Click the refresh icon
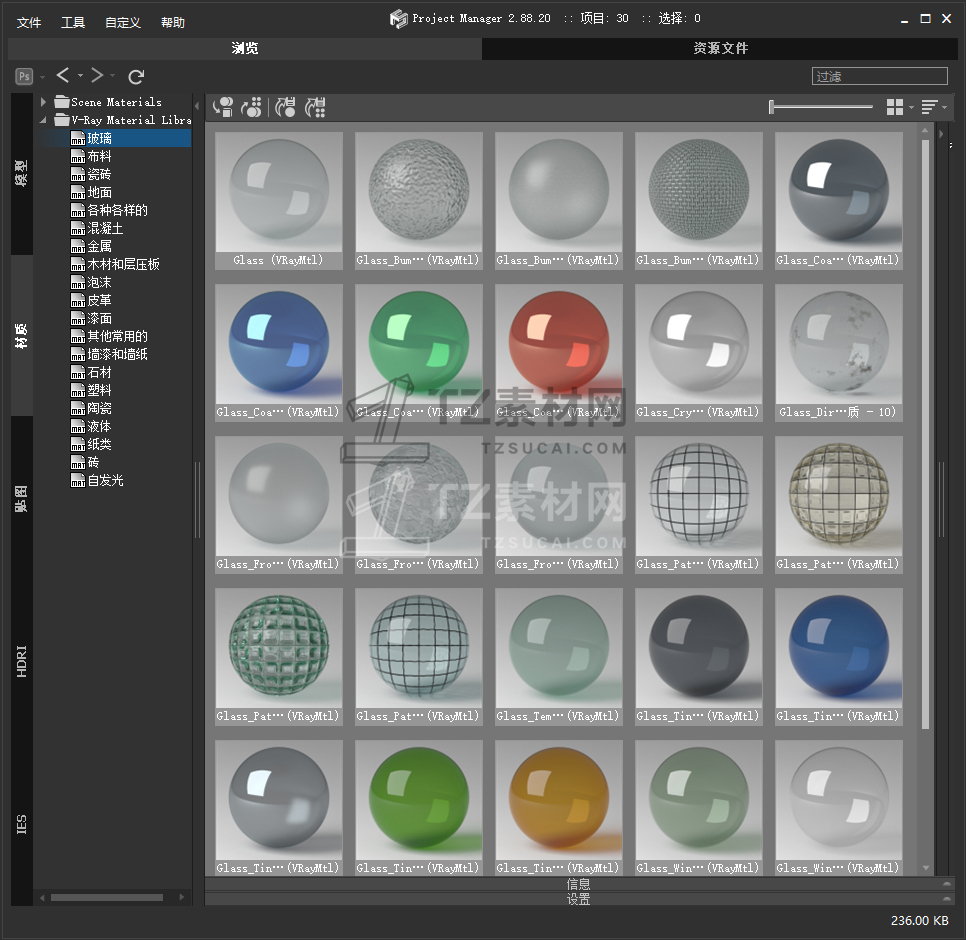The width and height of the screenshot is (966, 940). [x=137, y=76]
